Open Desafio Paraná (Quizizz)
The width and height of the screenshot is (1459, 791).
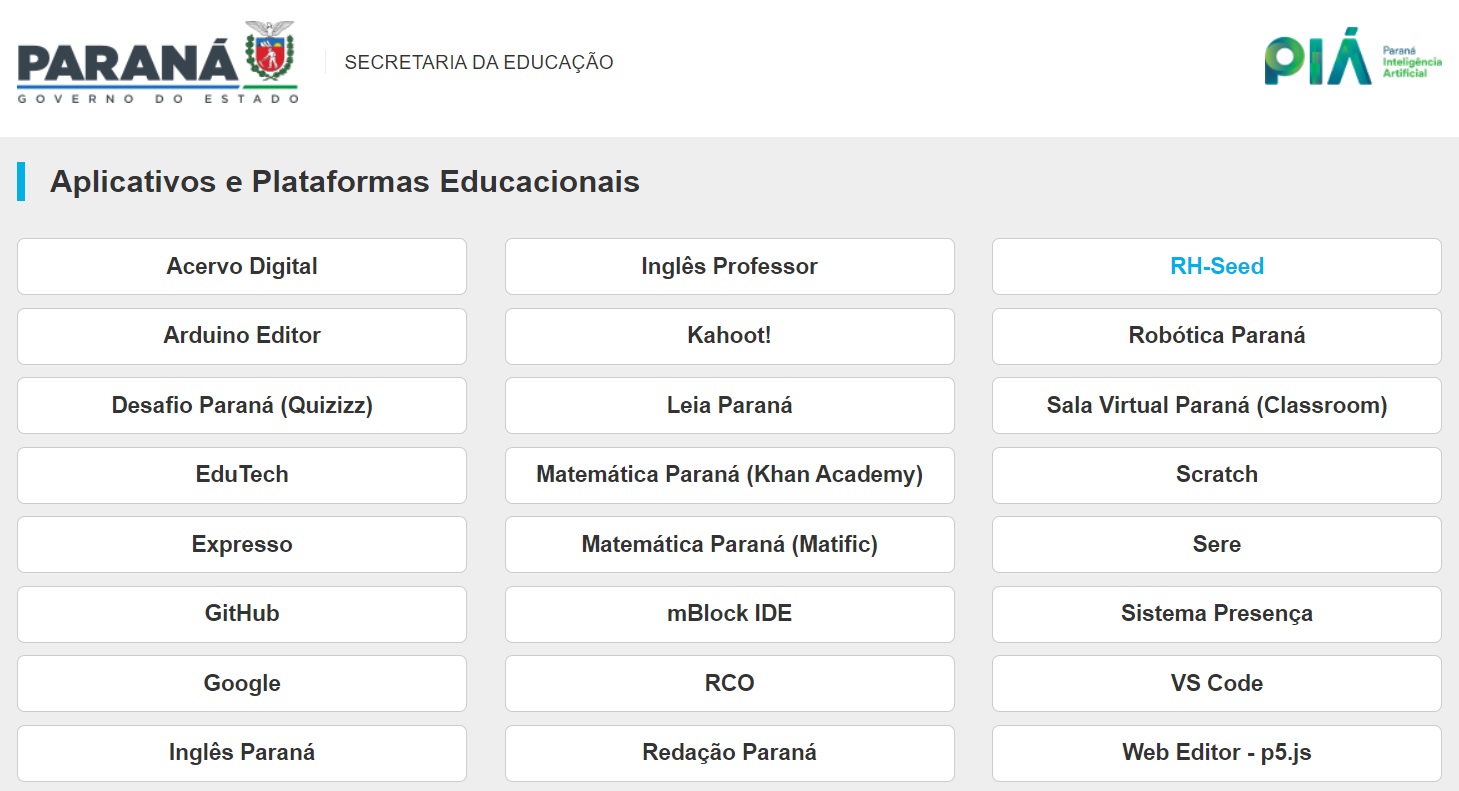pyautogui.click(x=242, y=406)
